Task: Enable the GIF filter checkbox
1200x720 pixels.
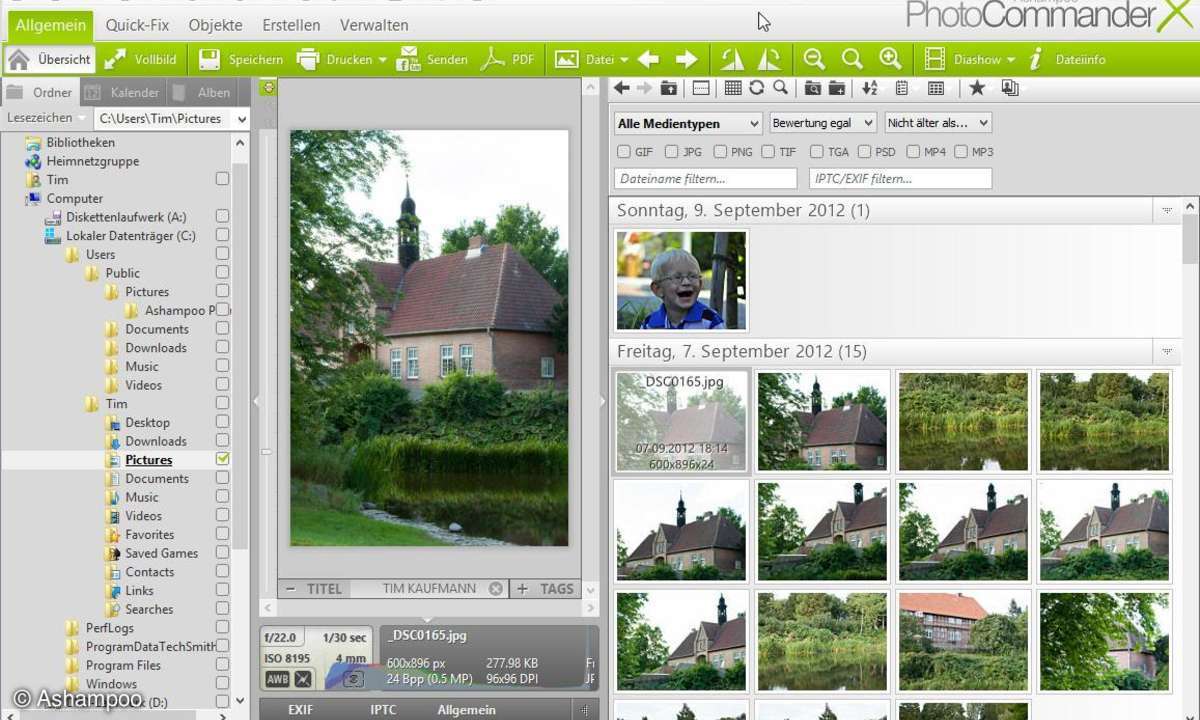Action: point(624,152)
